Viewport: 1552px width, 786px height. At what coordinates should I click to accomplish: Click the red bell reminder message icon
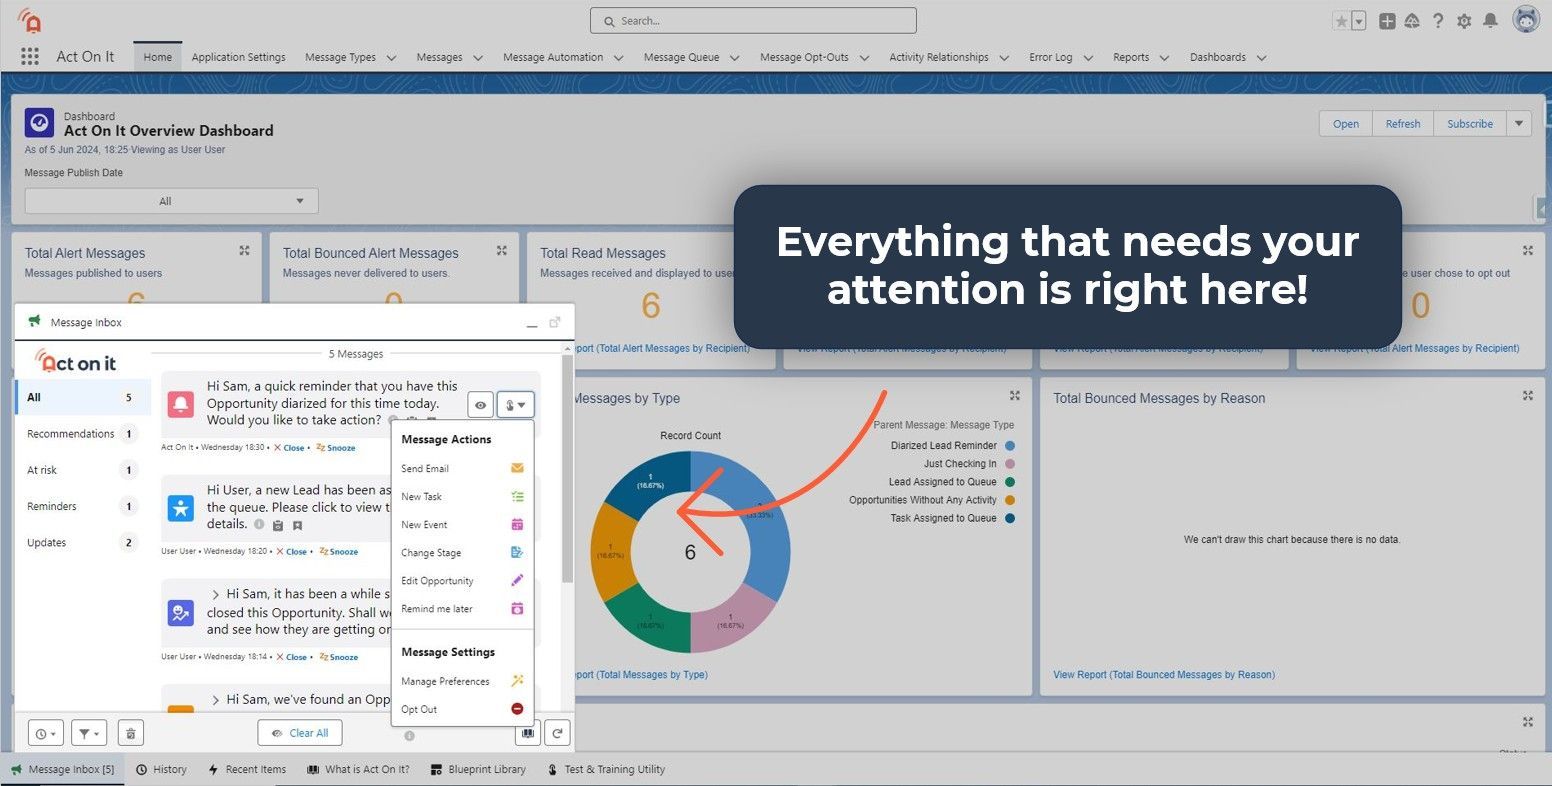(x=181, y=404)
